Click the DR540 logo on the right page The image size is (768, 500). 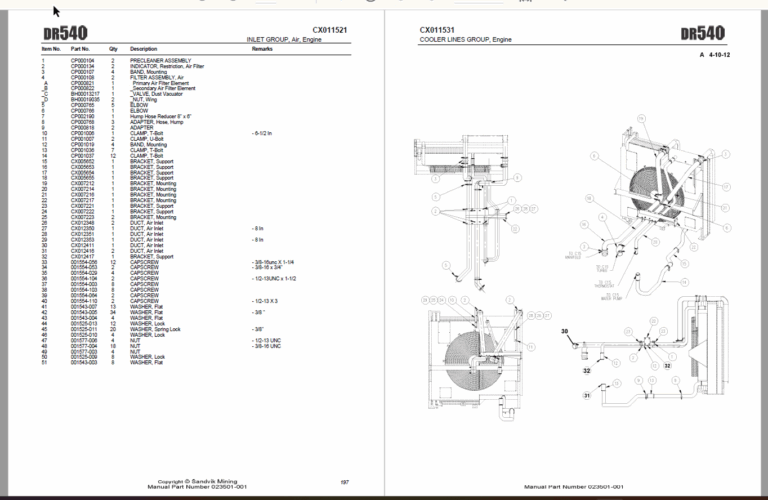click(702, 33)
